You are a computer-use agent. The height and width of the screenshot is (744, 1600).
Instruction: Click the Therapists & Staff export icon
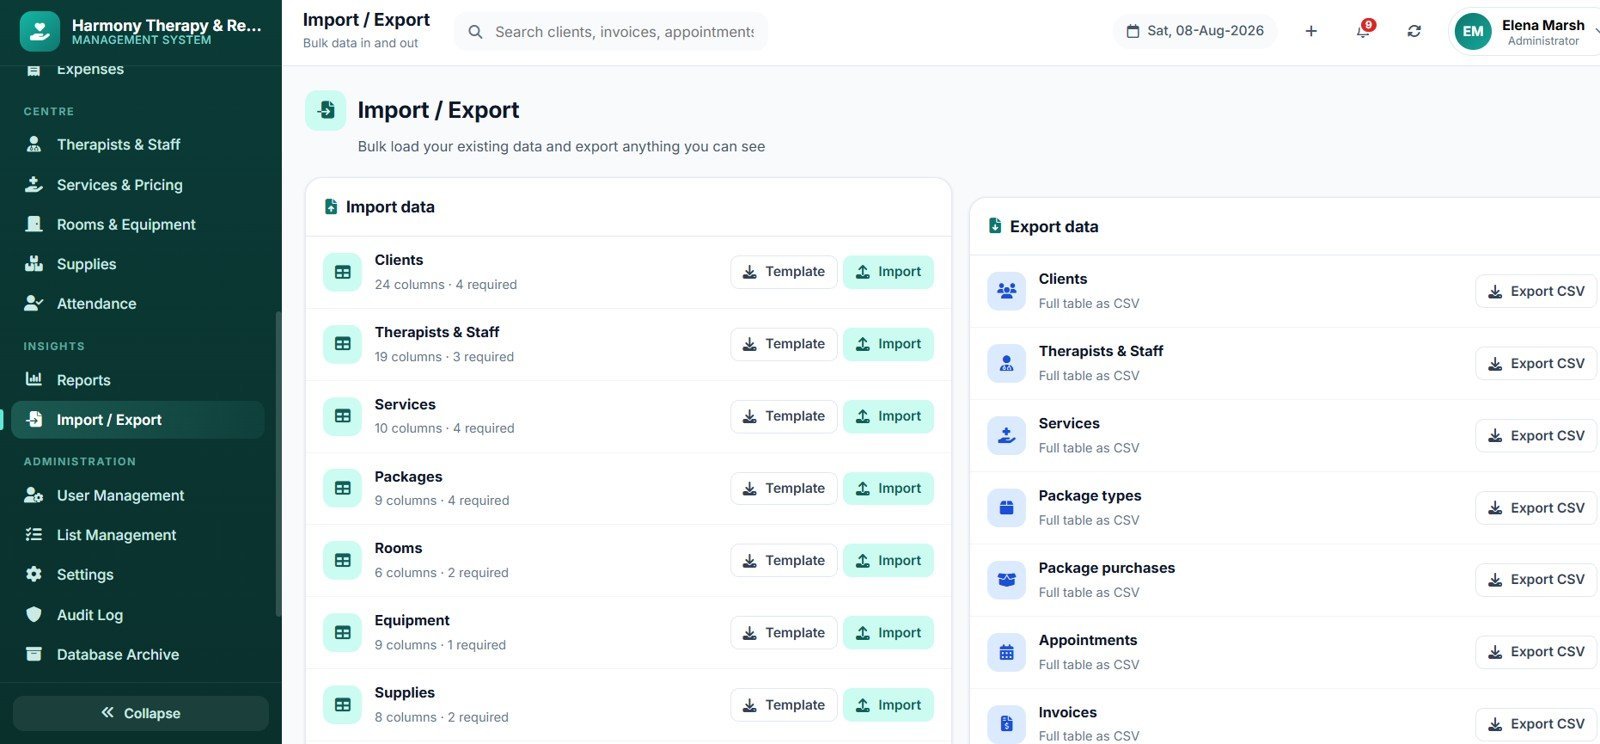tap(1006, 363)
